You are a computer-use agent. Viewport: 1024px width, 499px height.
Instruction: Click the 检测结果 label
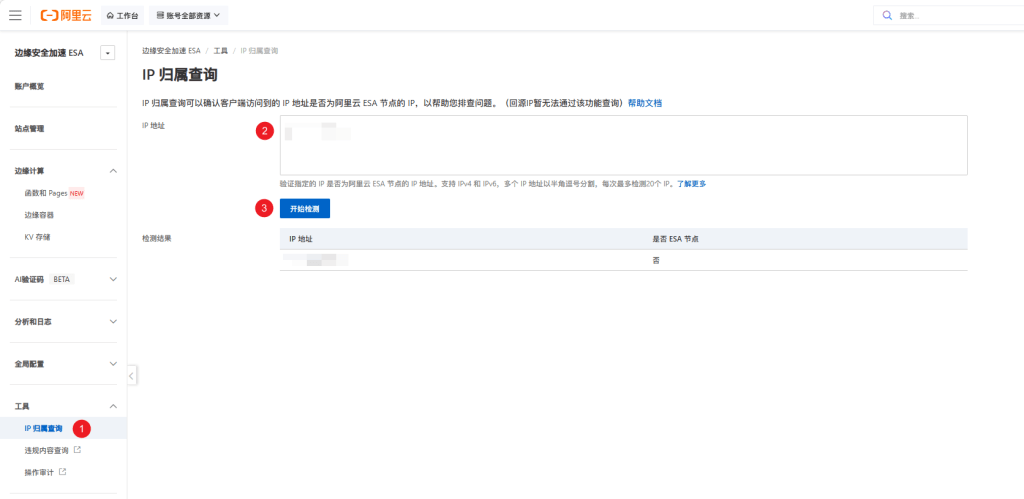click(157, 239)
